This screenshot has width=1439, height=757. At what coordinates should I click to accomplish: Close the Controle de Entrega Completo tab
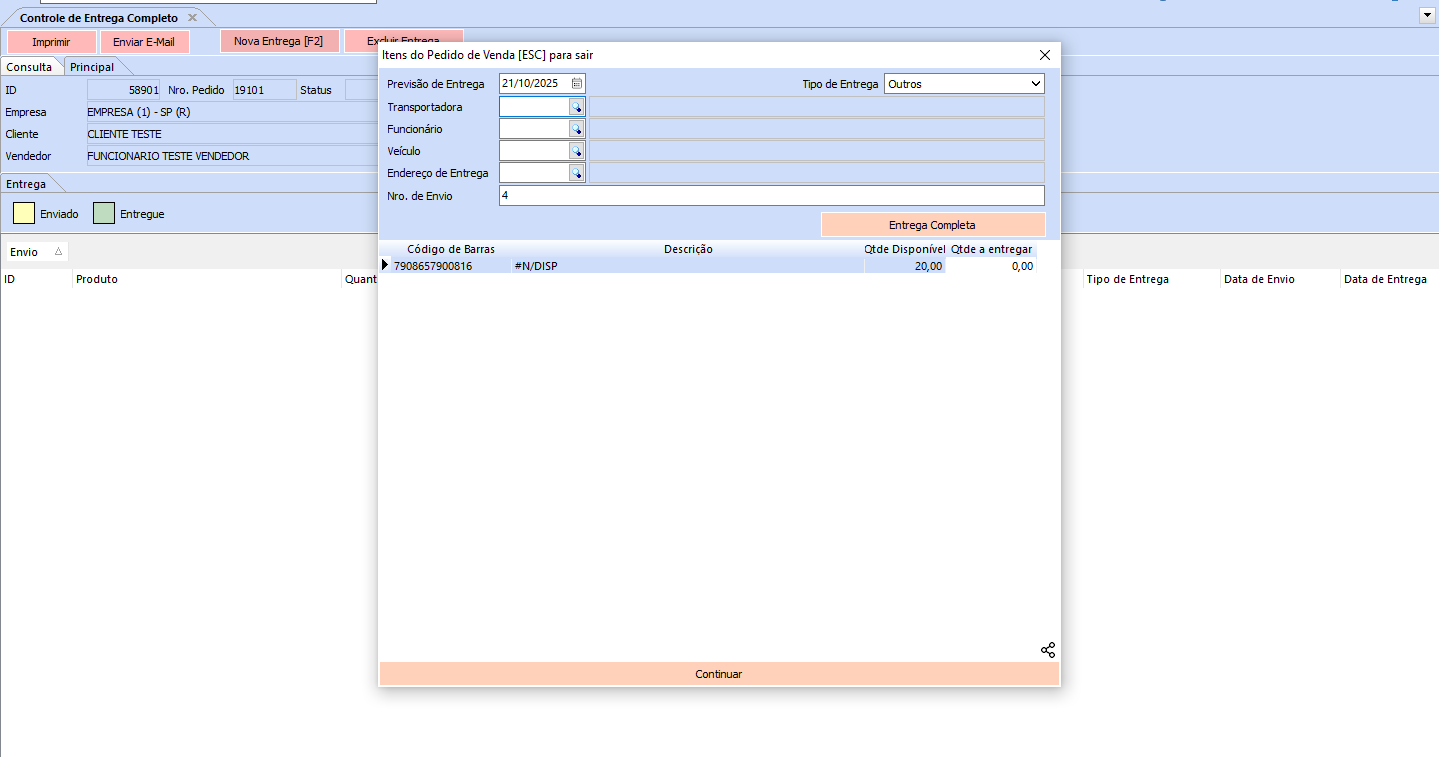coord(192,18)
